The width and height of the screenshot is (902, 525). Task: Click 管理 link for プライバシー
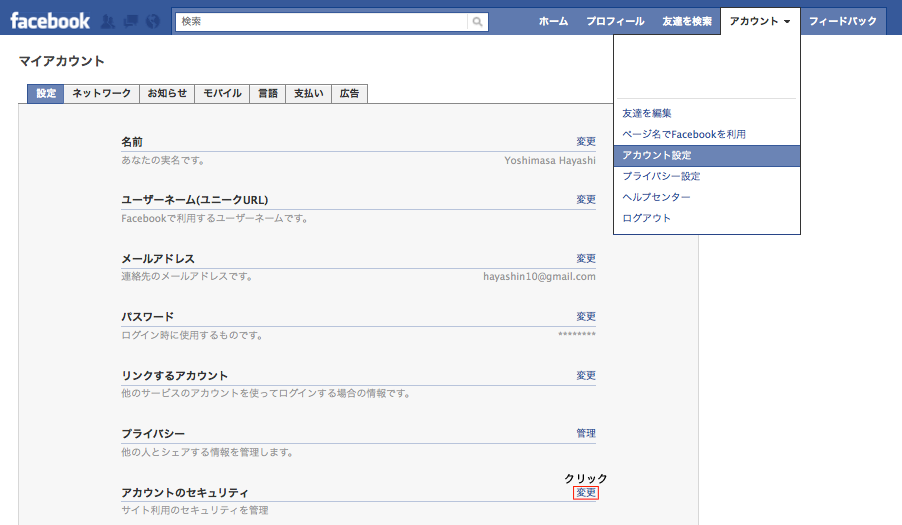(586, 434)
